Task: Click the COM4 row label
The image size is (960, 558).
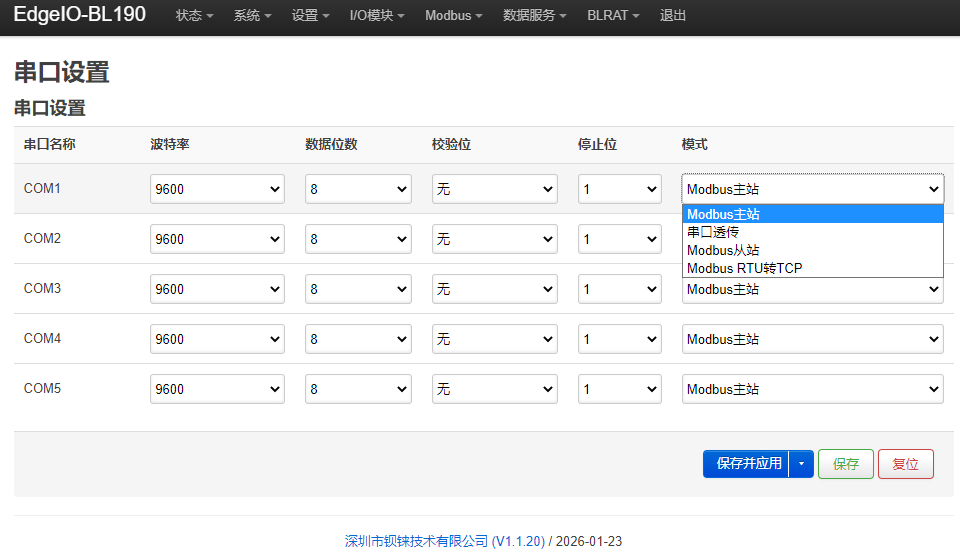Action: [x=42, y=338]
